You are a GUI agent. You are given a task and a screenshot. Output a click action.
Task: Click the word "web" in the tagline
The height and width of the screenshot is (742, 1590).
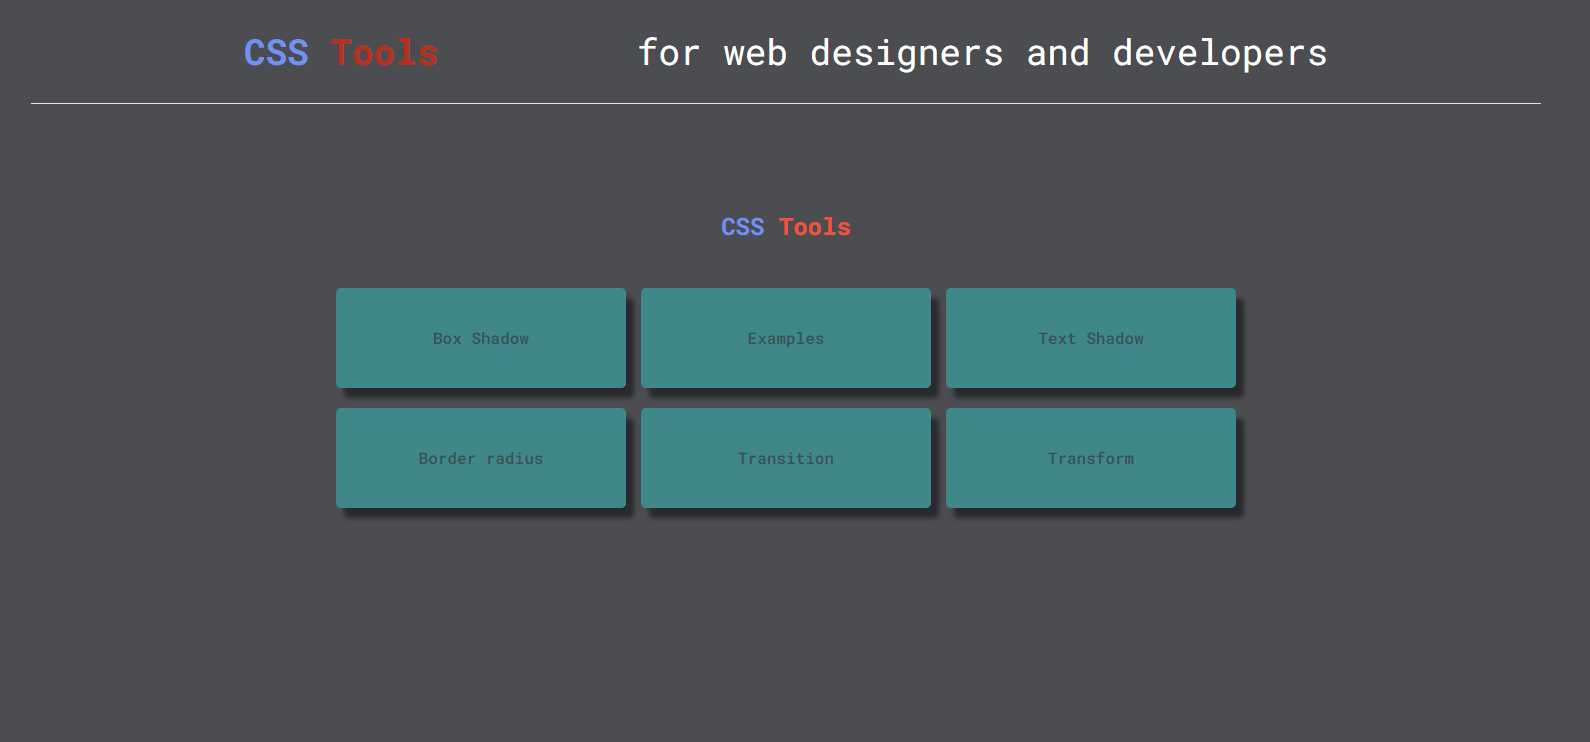click(x=755, y=53)
